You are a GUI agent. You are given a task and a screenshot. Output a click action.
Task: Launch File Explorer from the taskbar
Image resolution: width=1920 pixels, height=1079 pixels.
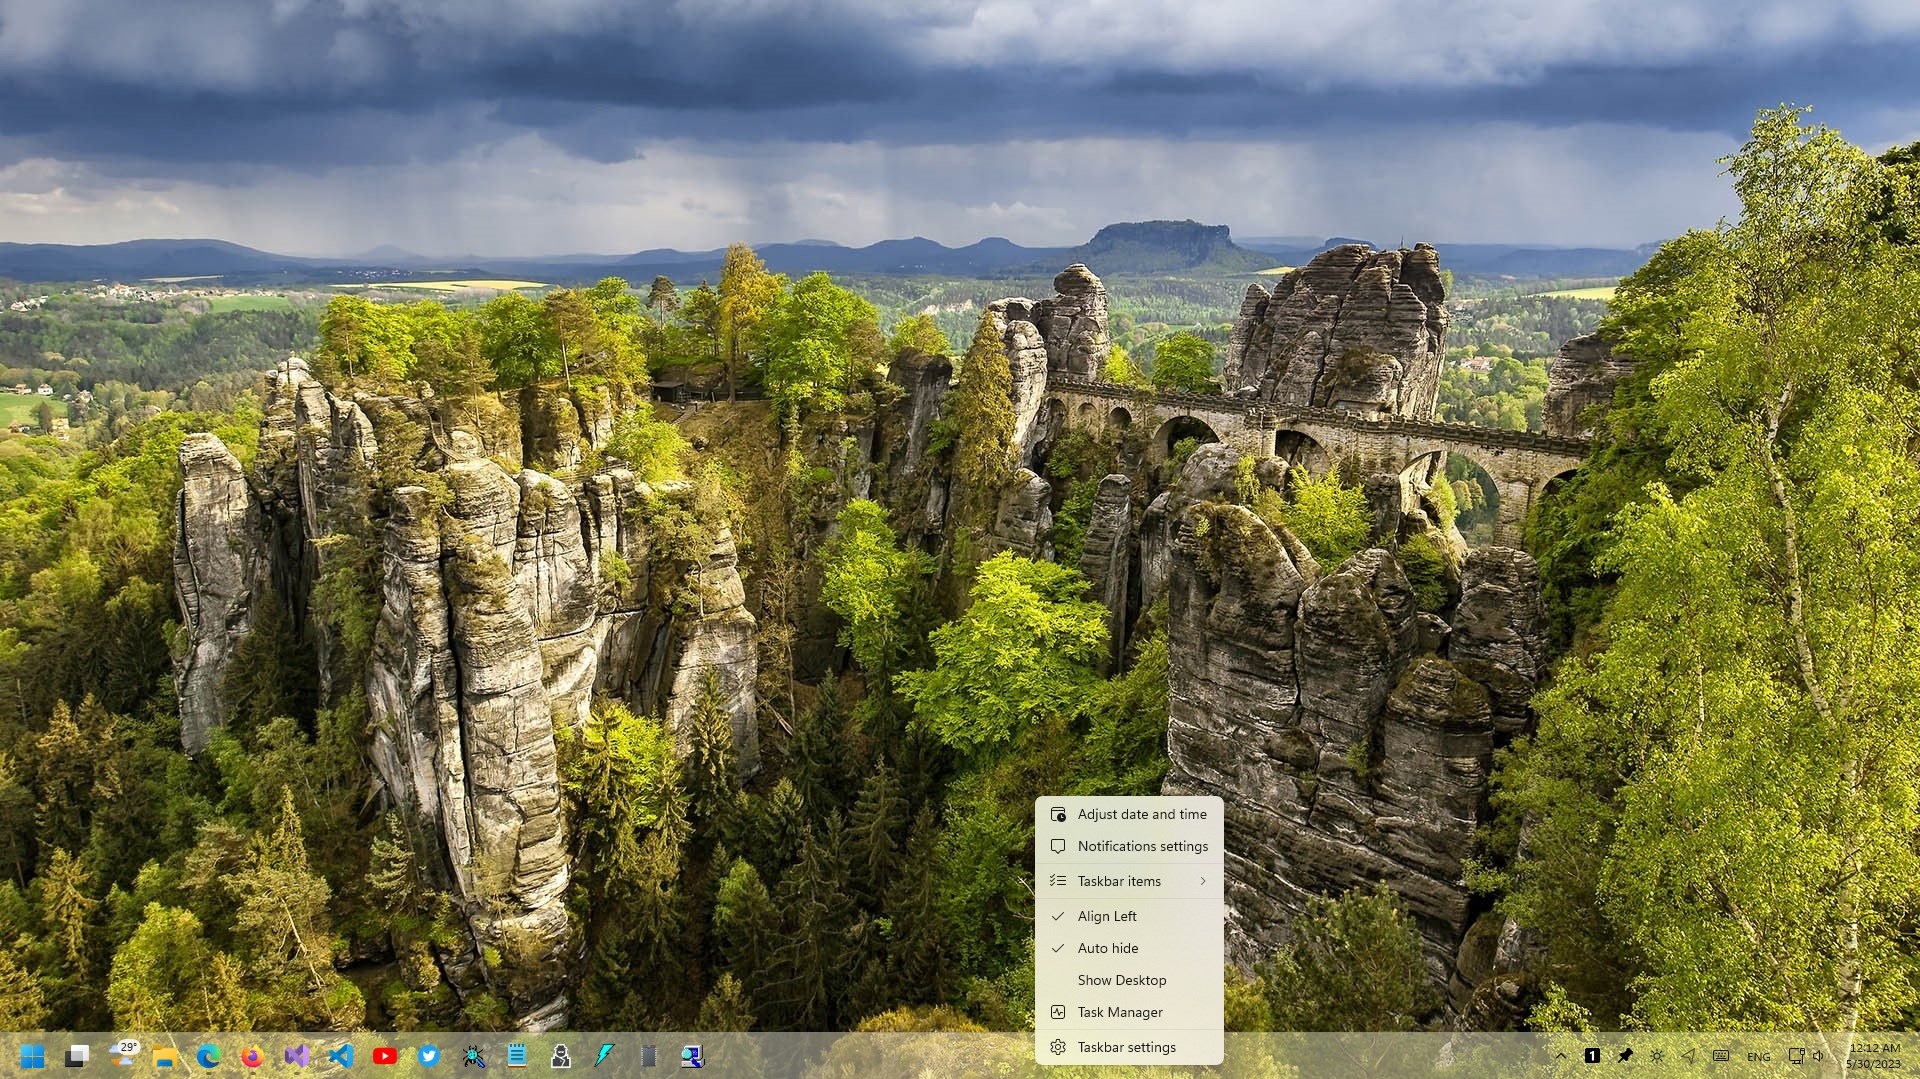pyautogui.click(x=165, y=1056)
